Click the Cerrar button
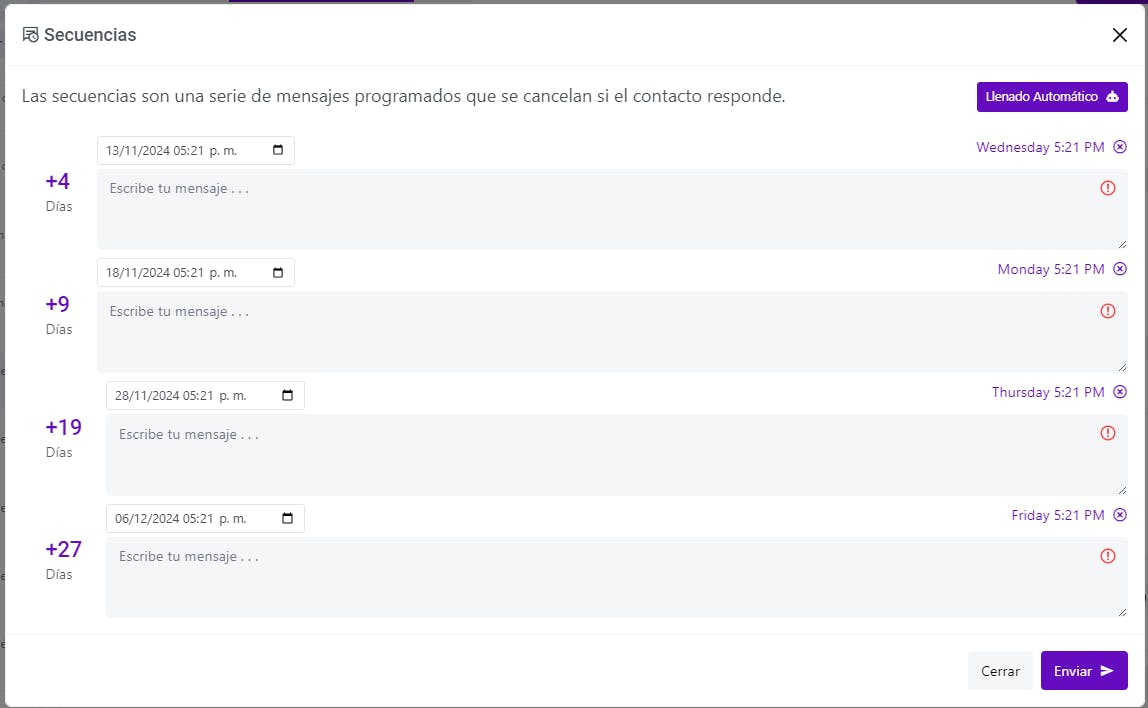The image size is (1148, 708). (x=1000, y=671)
